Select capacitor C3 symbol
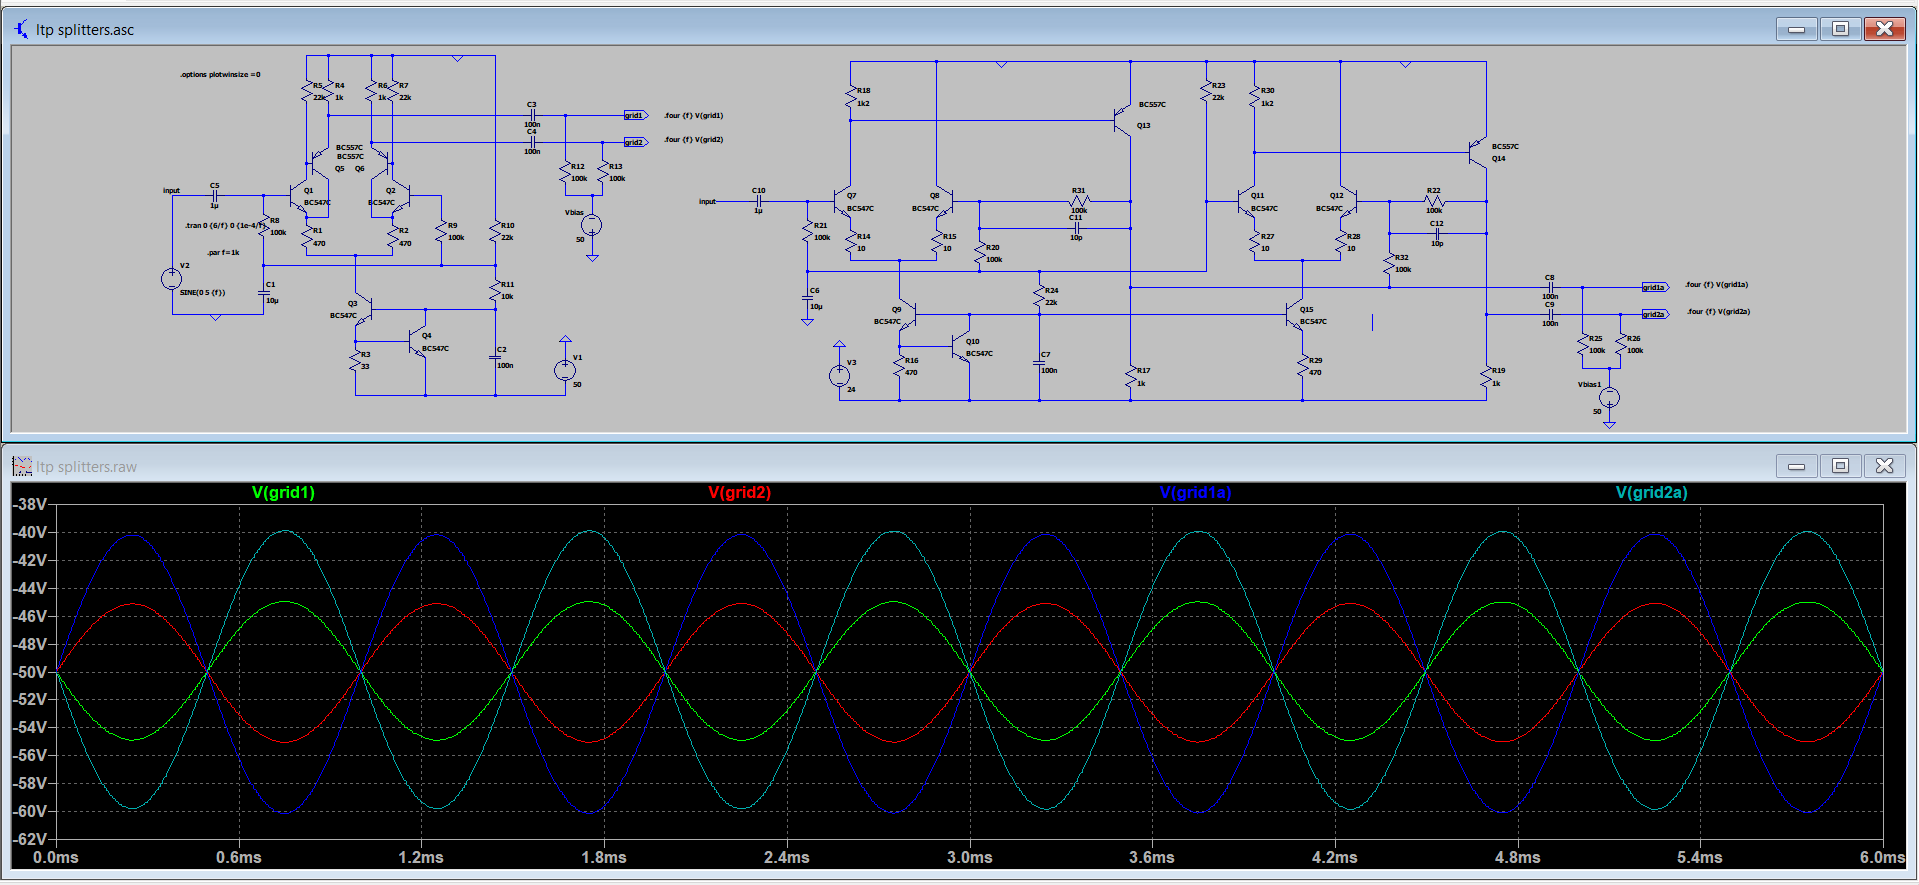 (532, 115)
